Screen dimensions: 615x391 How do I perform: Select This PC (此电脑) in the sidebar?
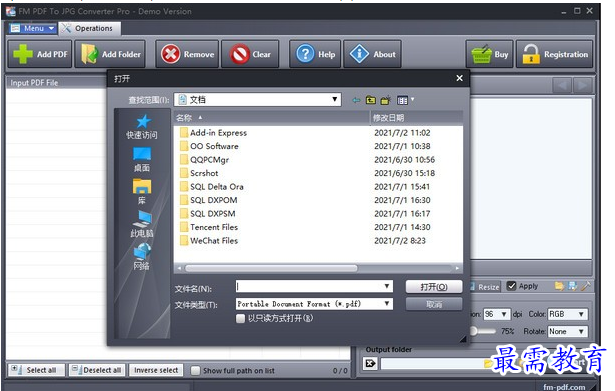(x=142, y=224)
